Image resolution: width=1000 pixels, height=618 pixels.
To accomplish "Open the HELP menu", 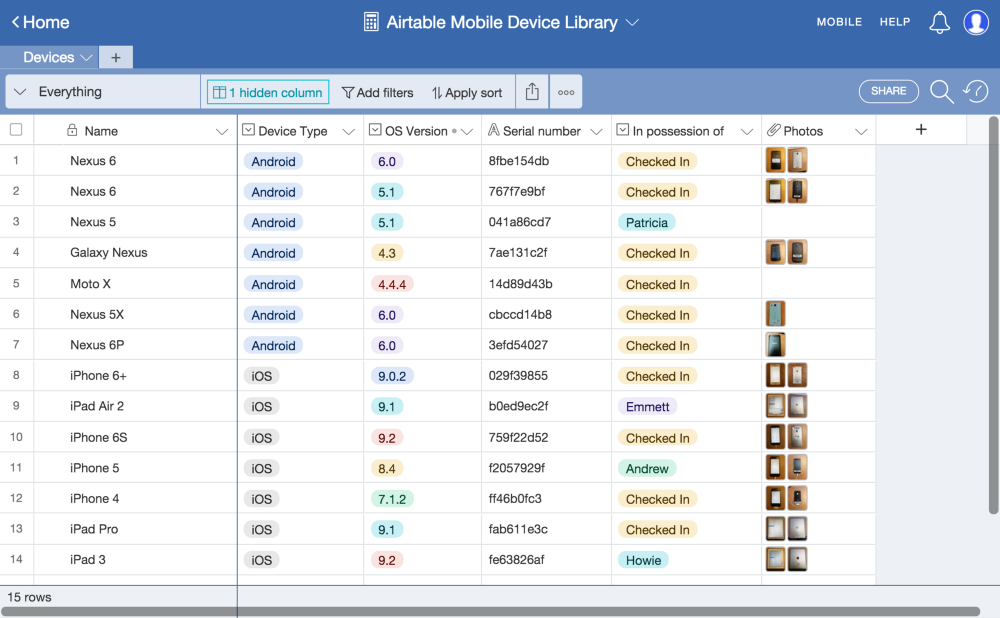I will 895,22.
